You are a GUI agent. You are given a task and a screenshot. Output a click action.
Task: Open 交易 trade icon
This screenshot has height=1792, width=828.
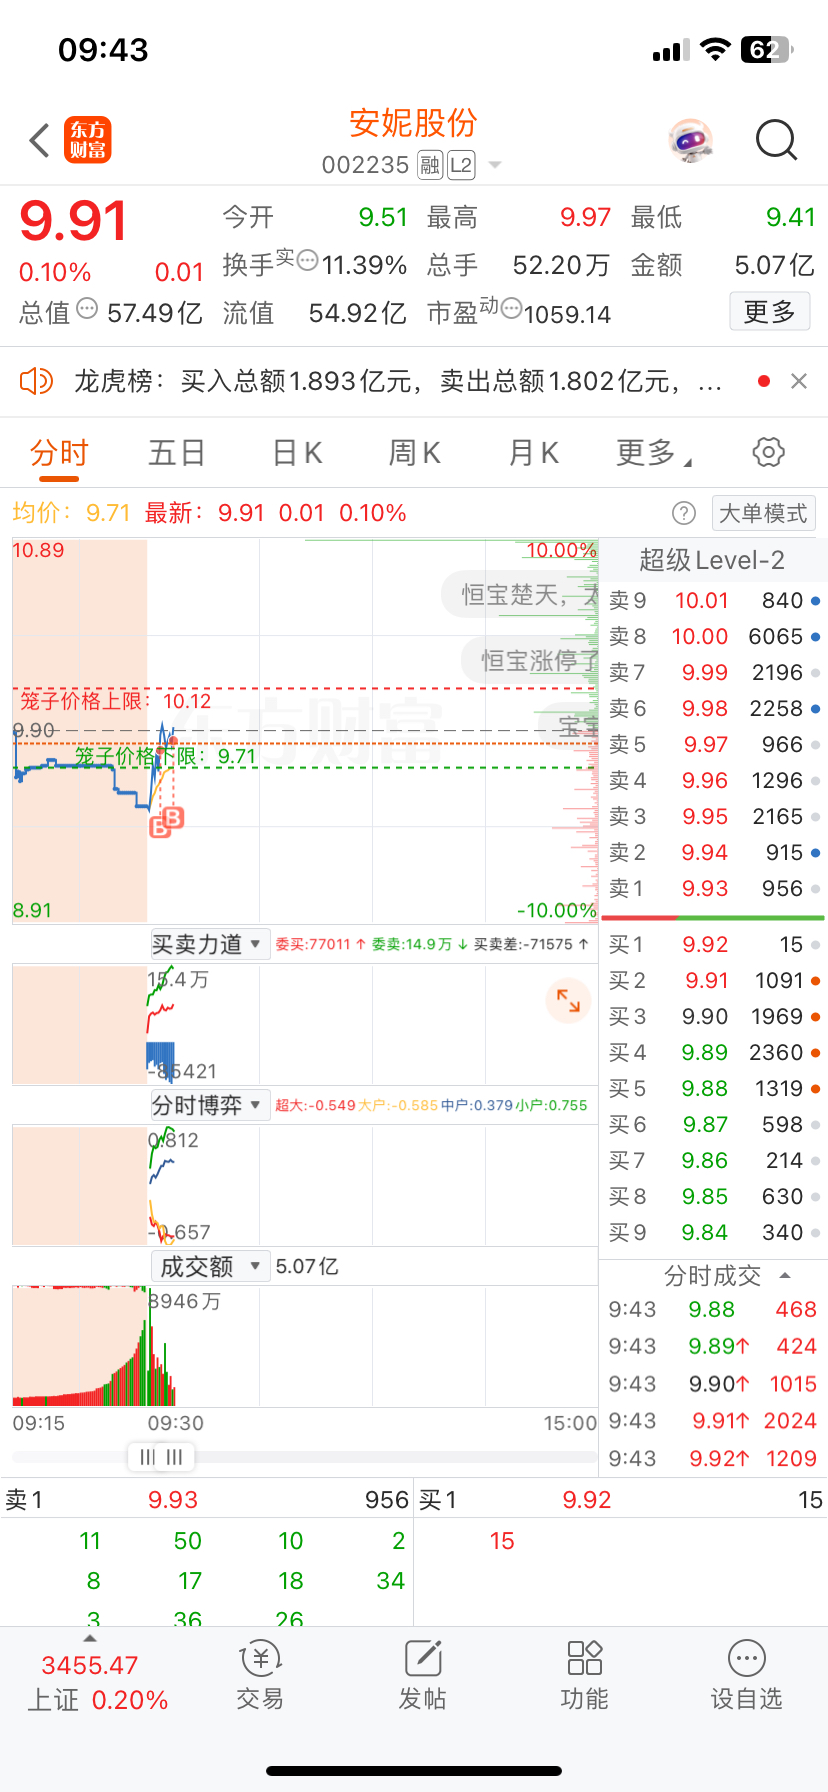pos(260,1675)
